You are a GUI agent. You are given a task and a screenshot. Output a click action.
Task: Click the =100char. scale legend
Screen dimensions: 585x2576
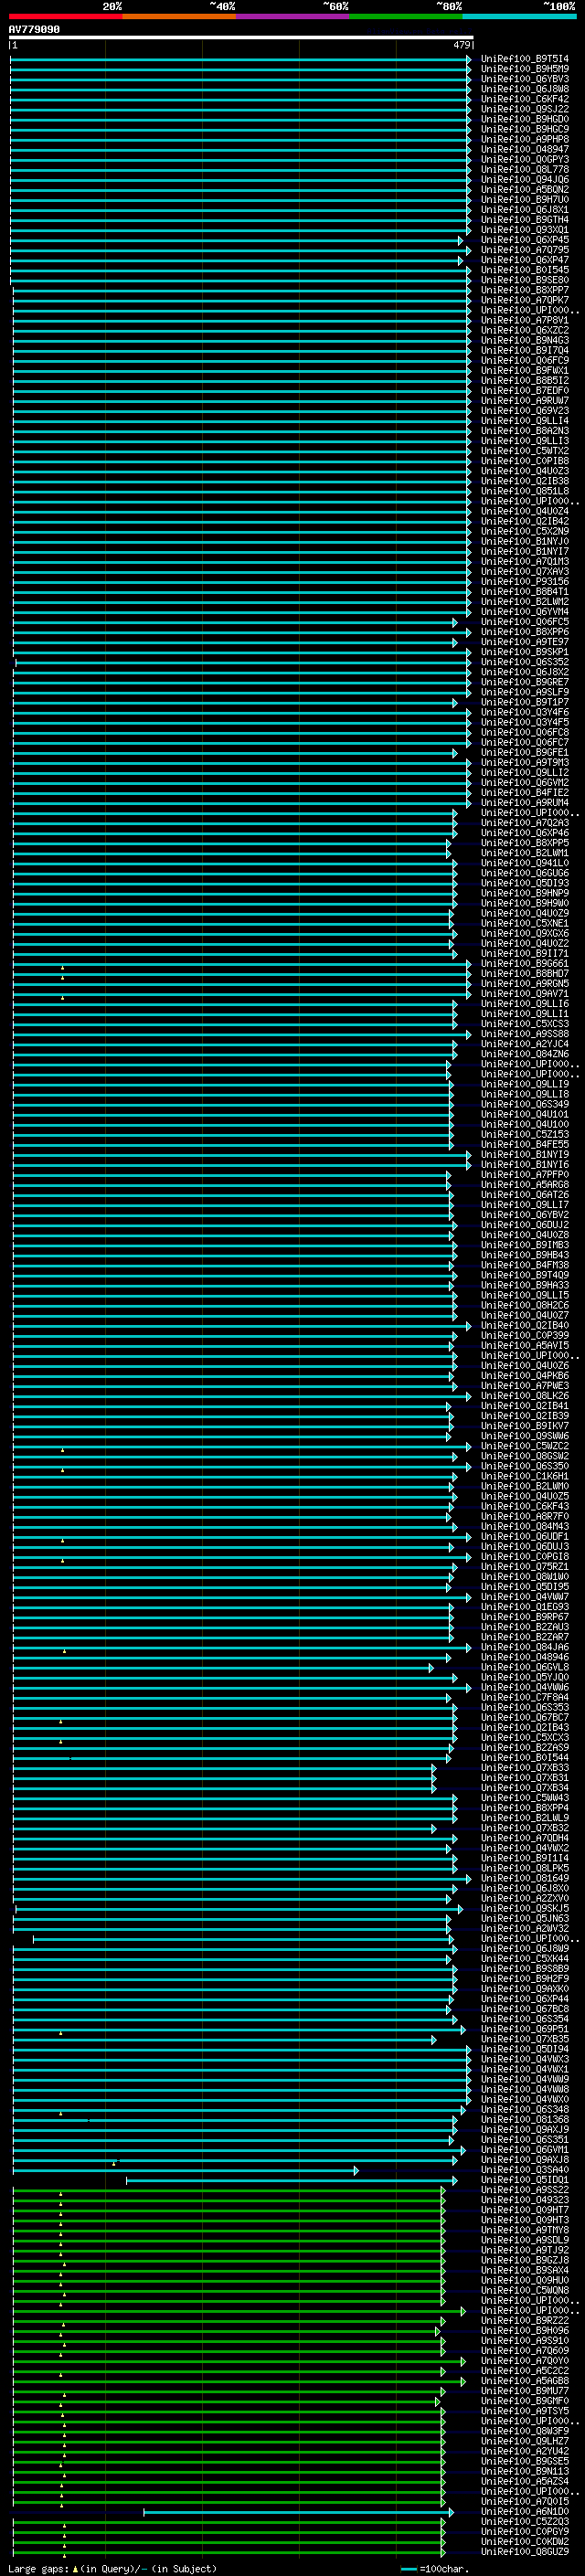tap(434, 2568)
